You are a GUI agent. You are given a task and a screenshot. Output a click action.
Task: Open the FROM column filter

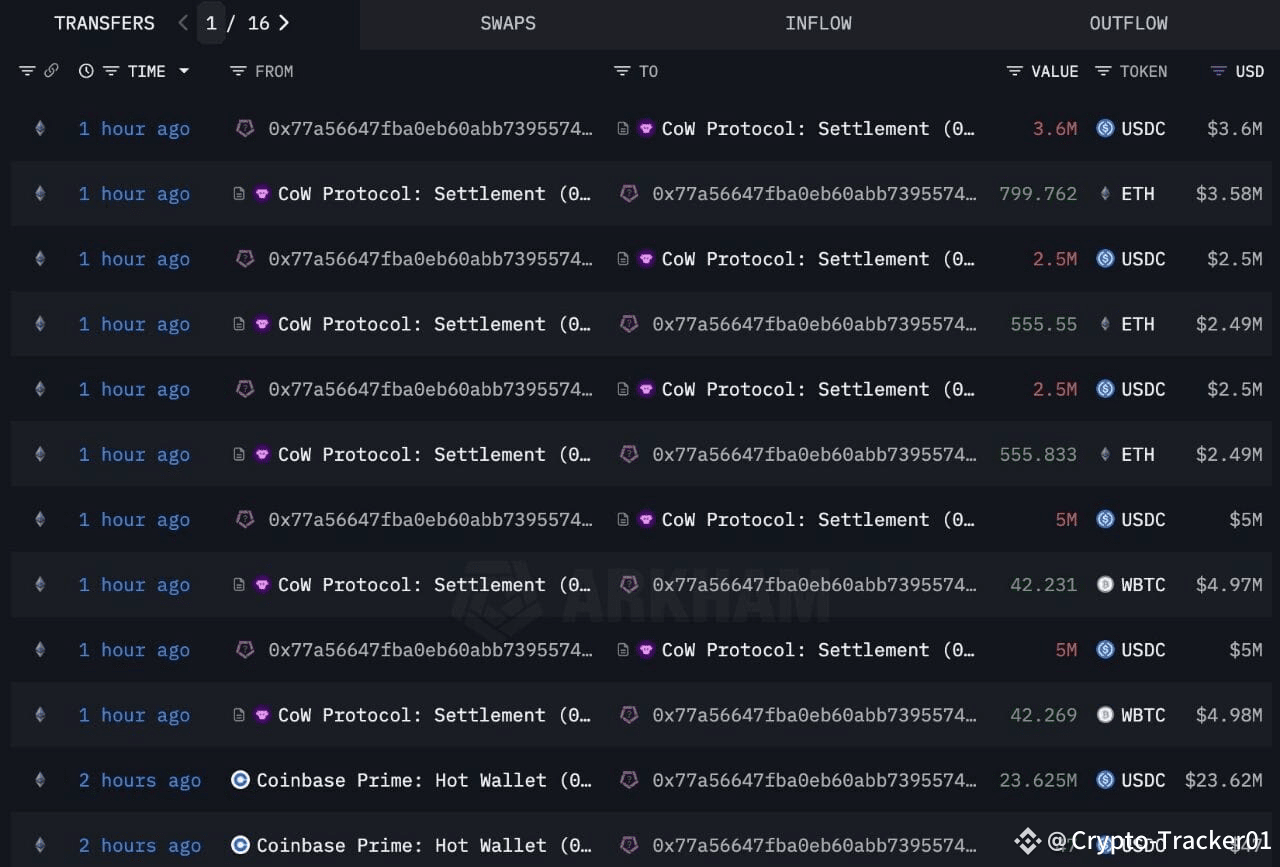(238, 71)
